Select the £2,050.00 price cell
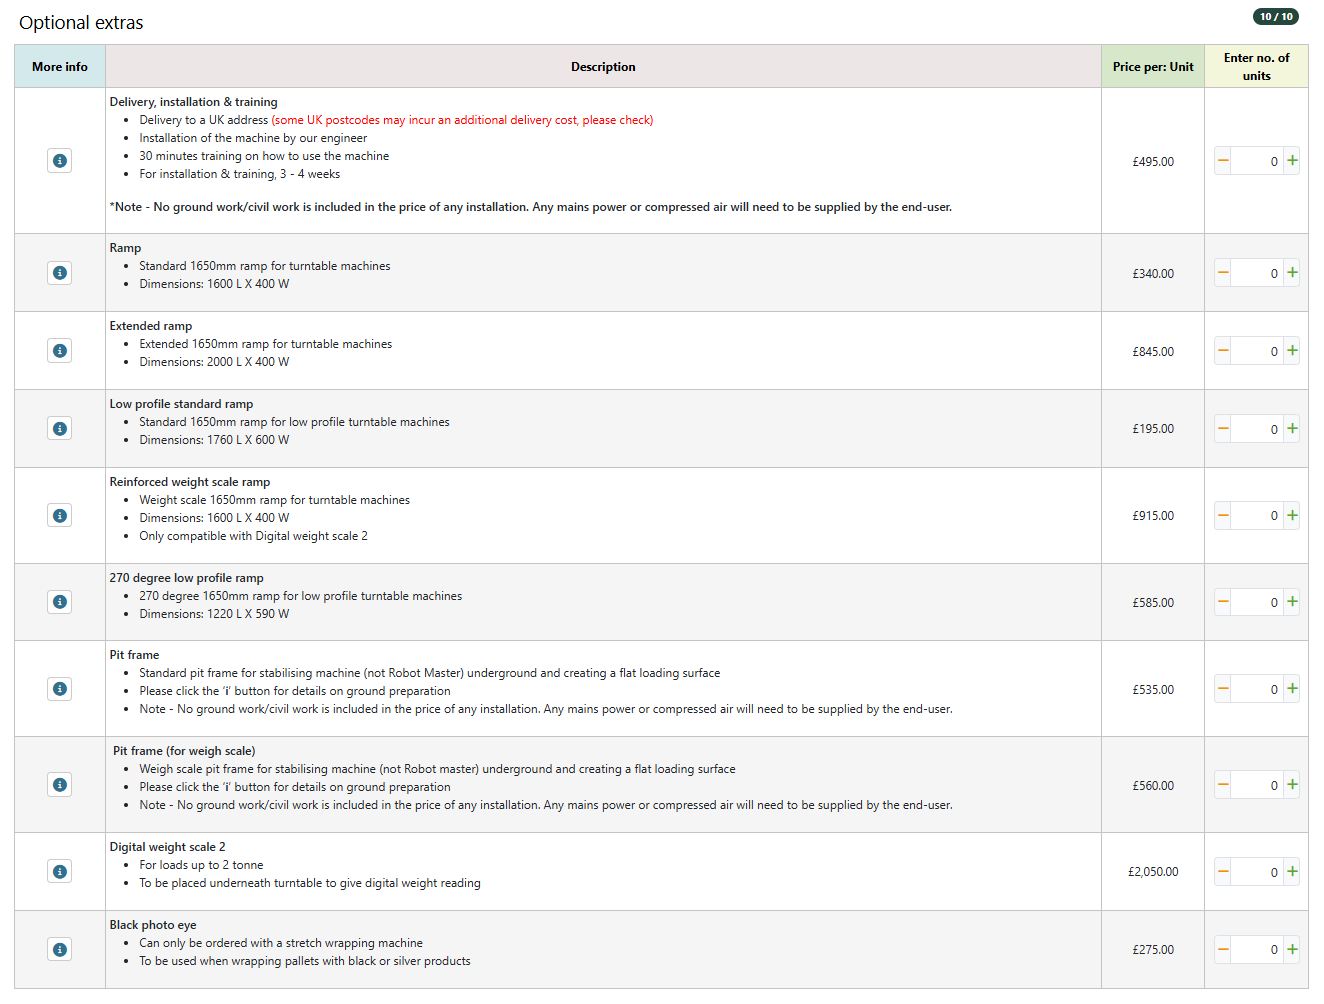The image size is (1324, 1004). [x=1153, y=872]
